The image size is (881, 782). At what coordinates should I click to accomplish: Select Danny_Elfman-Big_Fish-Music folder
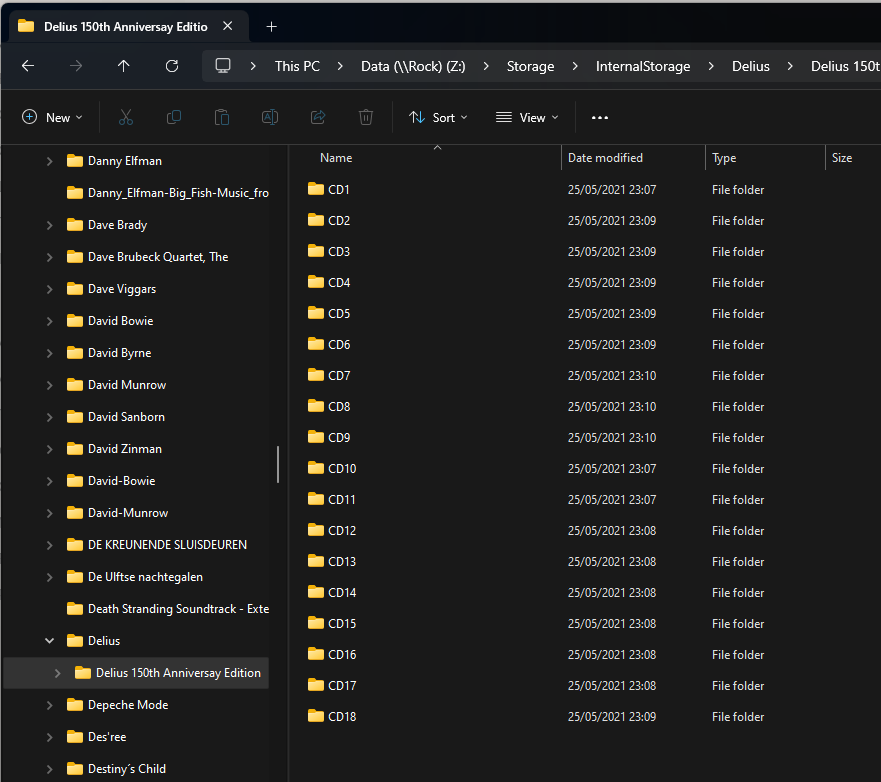point(178,193)
